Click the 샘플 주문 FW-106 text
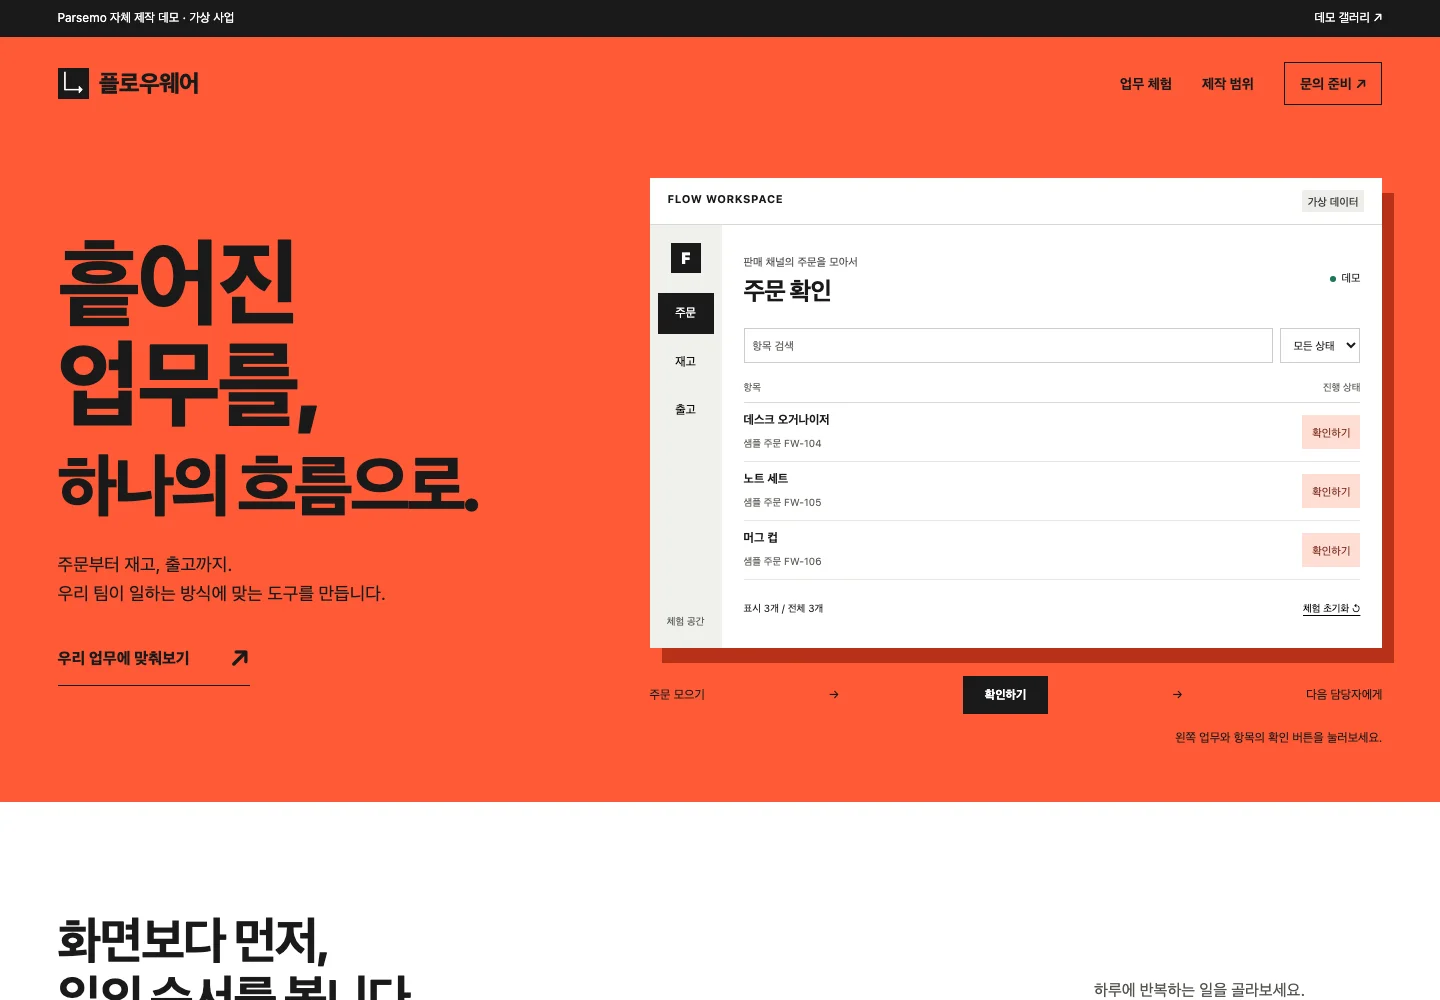1440x1000 pixels. point(782,561)
